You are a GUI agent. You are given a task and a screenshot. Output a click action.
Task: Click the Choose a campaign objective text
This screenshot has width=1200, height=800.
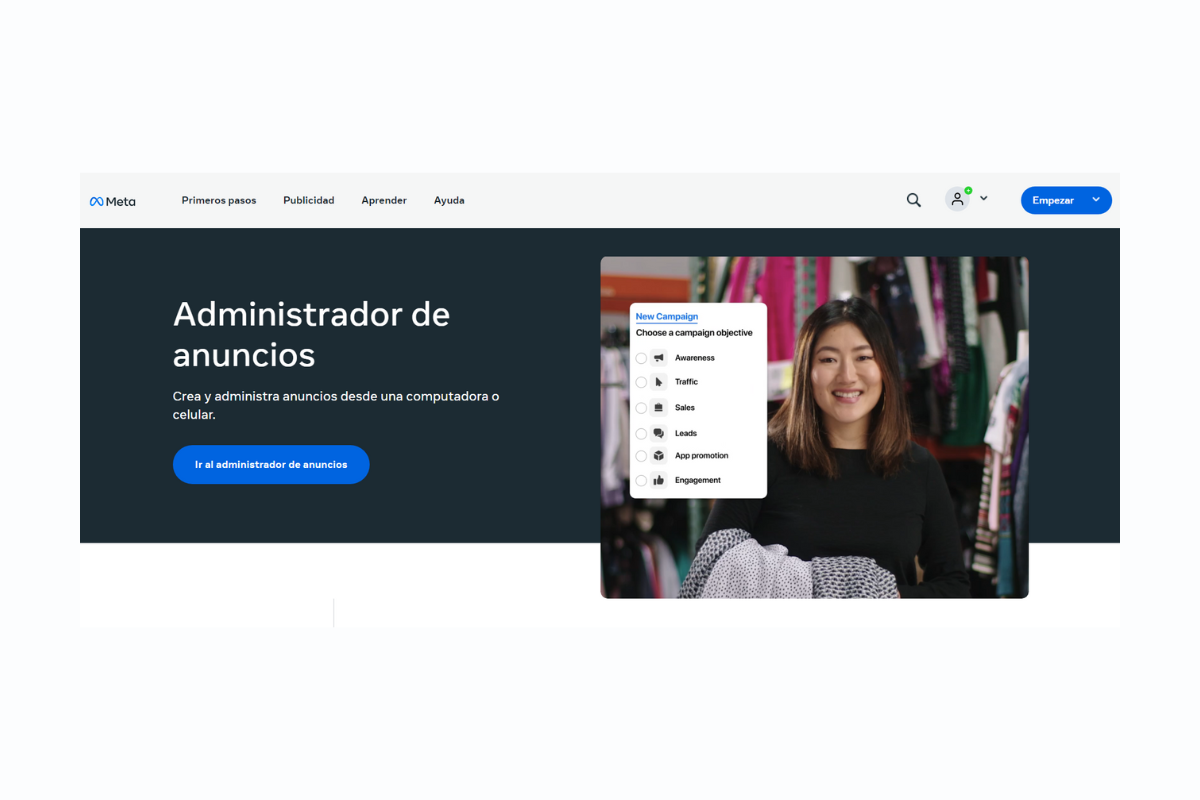694,333
